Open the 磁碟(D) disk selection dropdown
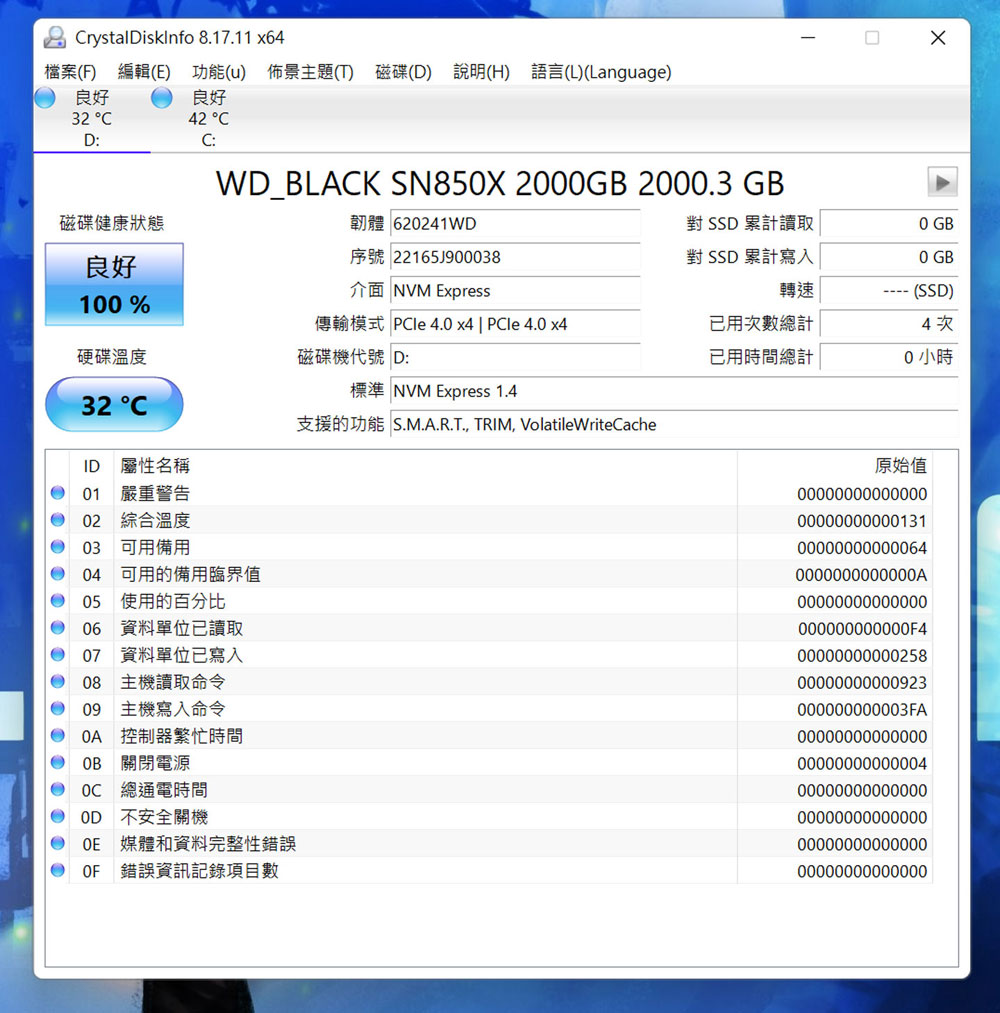This screenshot has width=1000, height=1013. click(402, 72)
